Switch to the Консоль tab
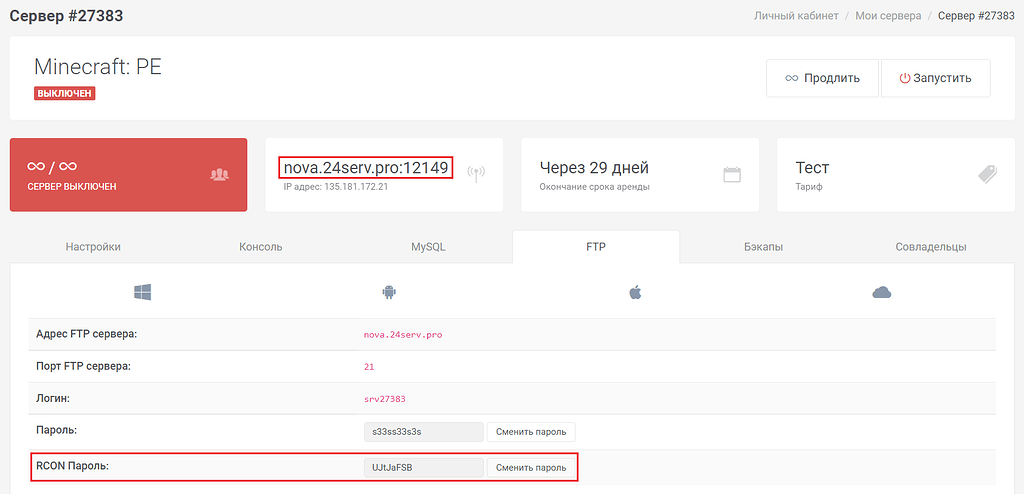 (261, 246)
